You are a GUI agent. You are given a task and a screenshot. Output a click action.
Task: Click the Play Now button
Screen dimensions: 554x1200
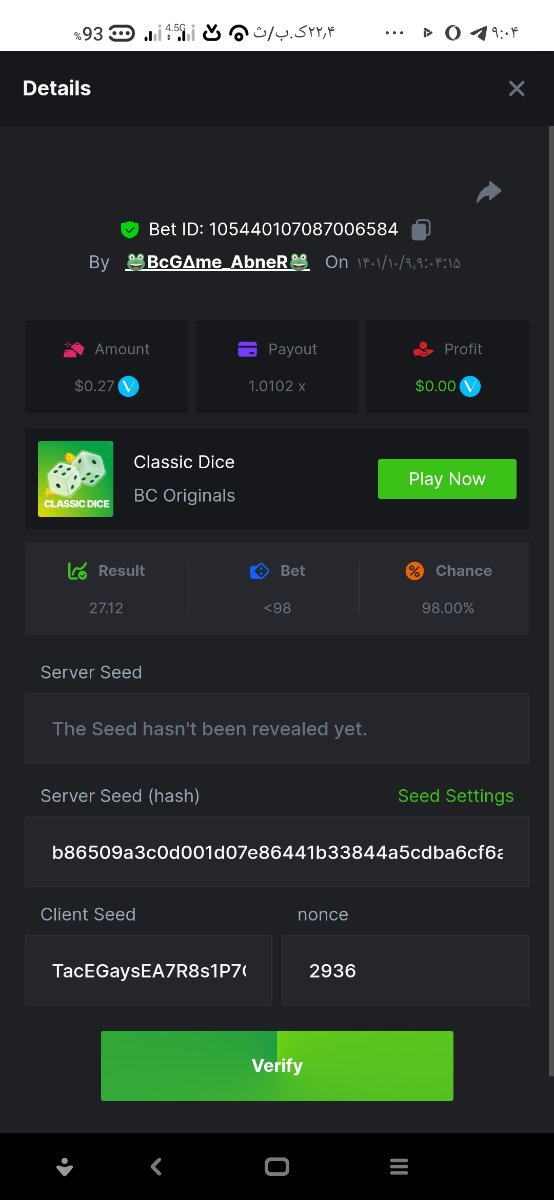[447, 479]
